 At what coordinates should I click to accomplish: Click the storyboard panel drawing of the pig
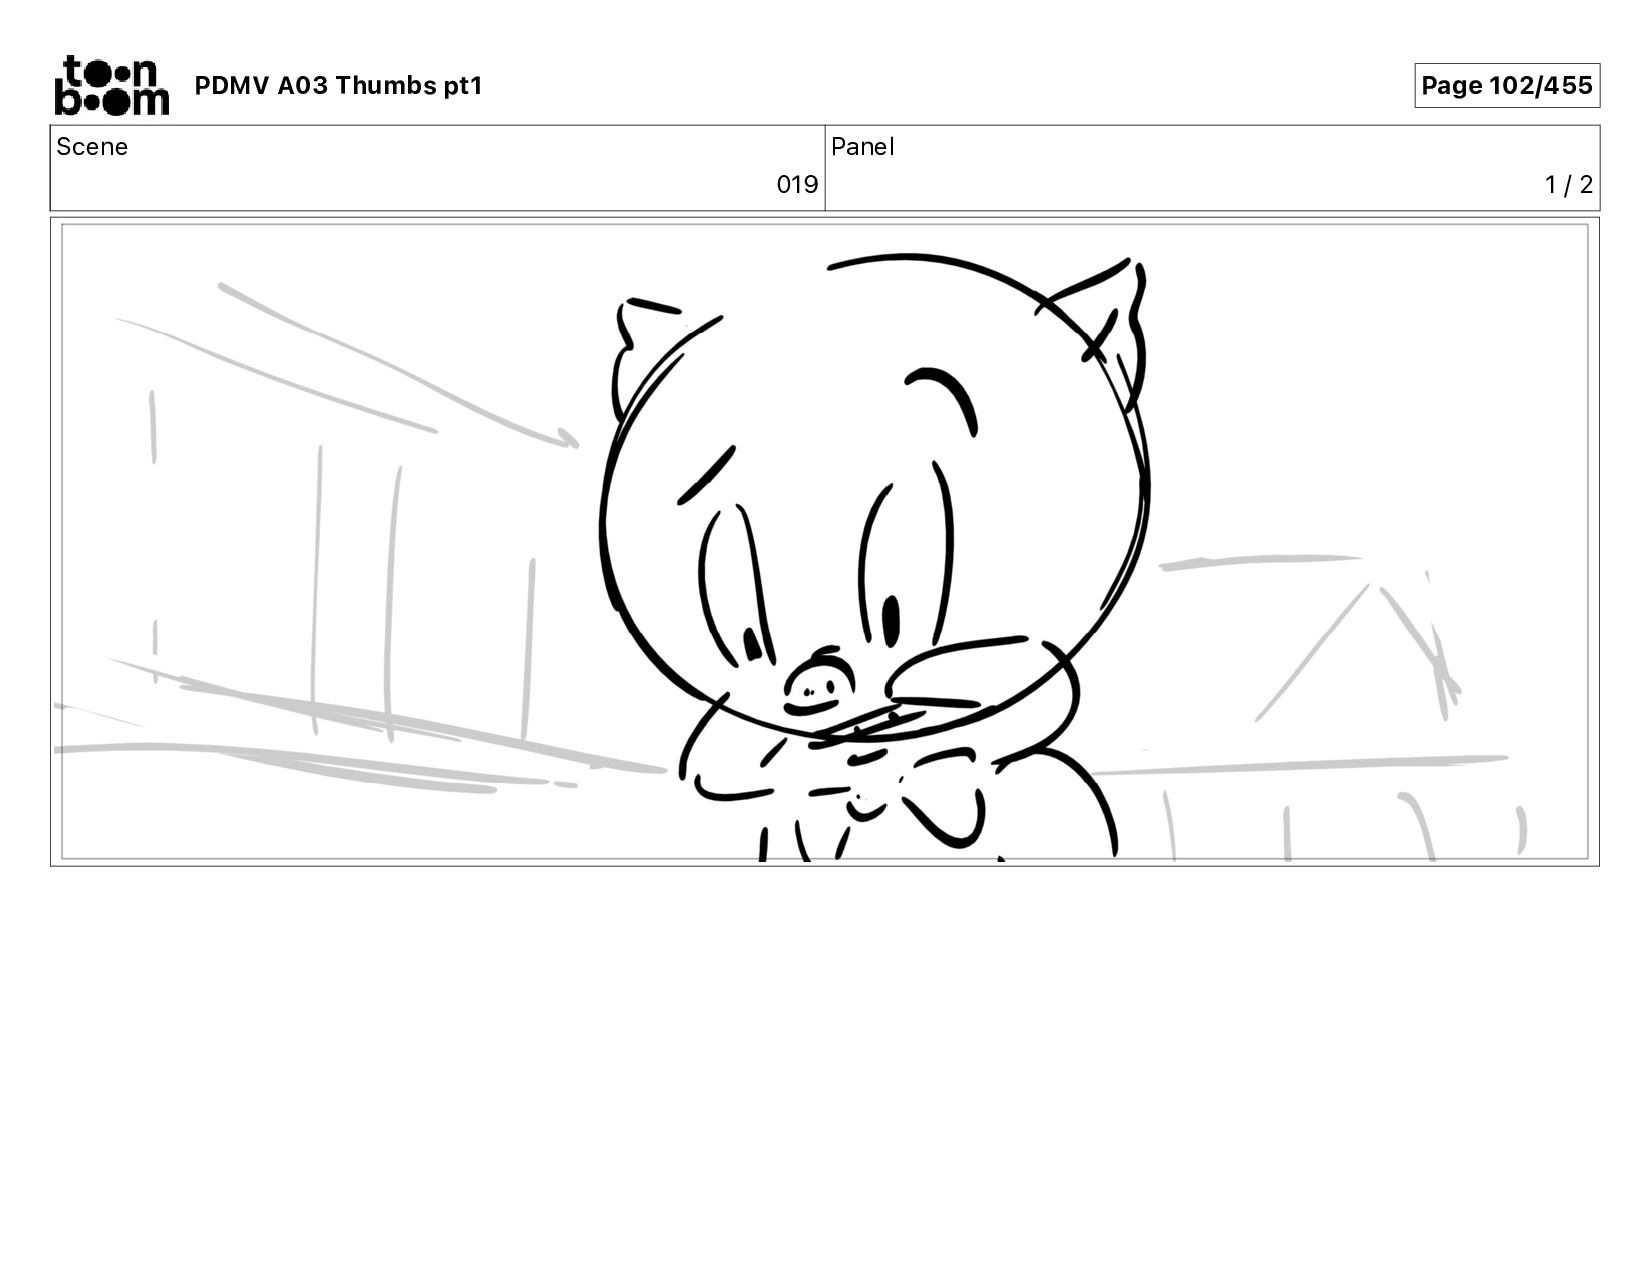click(825, 542)
